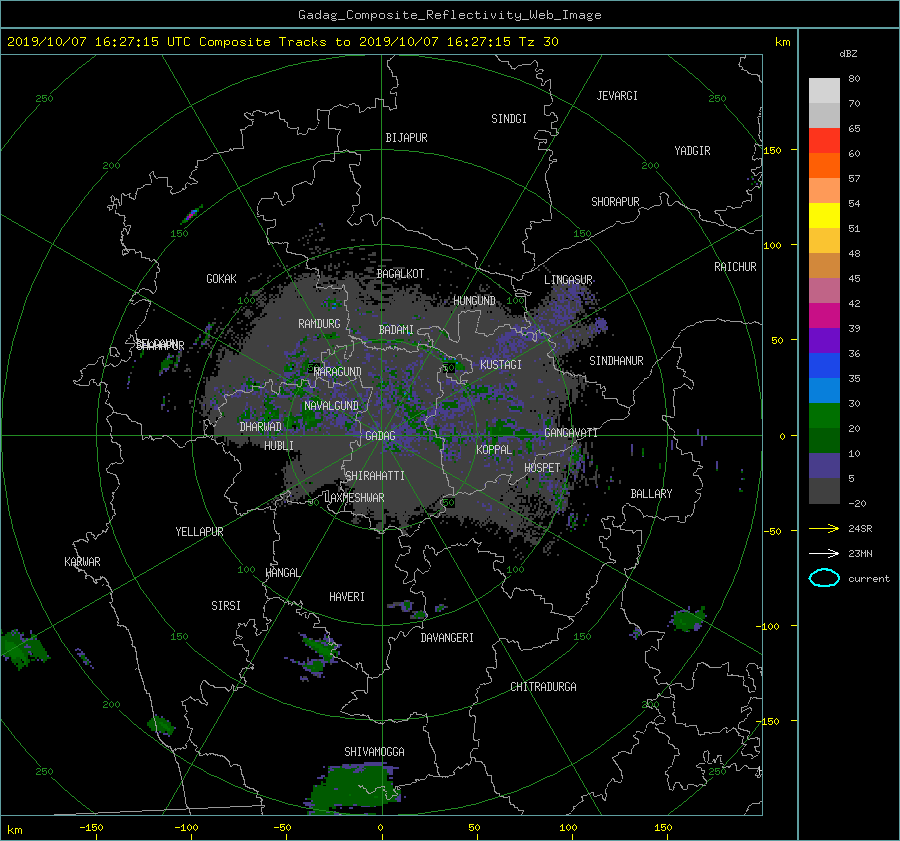Click the 'current' legend label
This screenshot has height=841, width=900.
(x=869, y=579)
